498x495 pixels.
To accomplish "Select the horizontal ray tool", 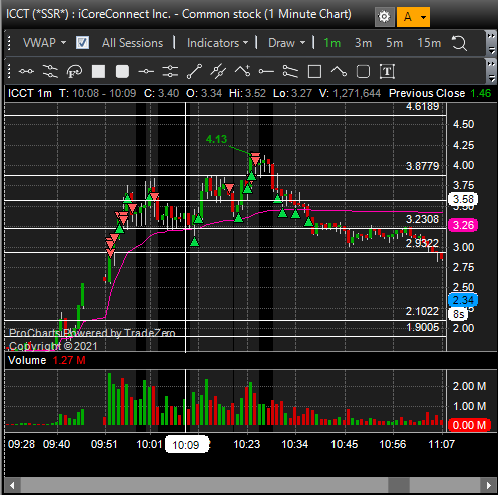I will (266, 71).
